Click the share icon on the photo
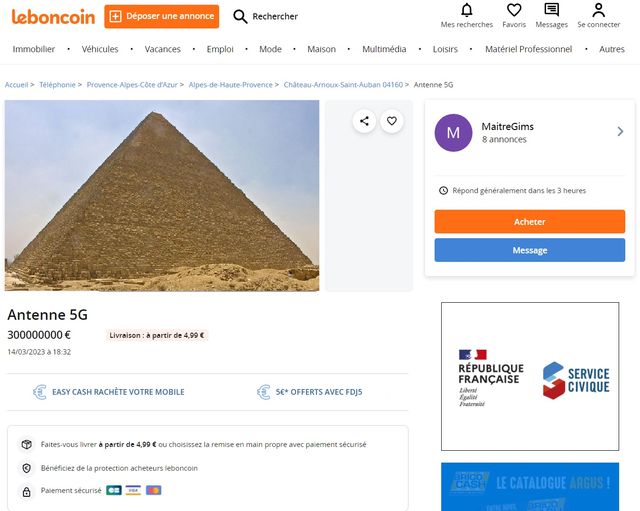This screenshot has height=511, width=640. point(364,121)
